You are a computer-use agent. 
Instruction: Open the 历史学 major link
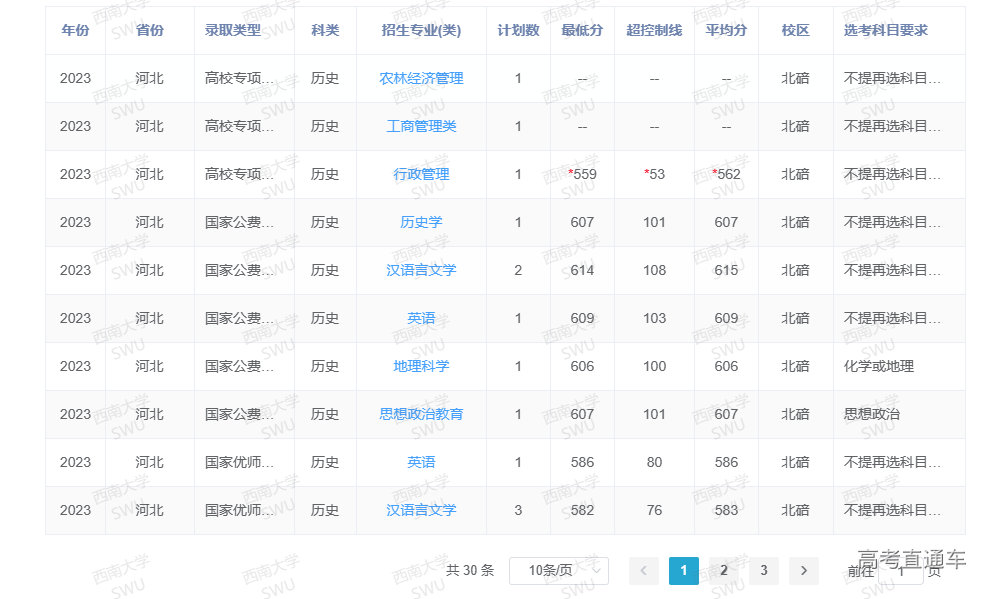click(x=421, y=222)
